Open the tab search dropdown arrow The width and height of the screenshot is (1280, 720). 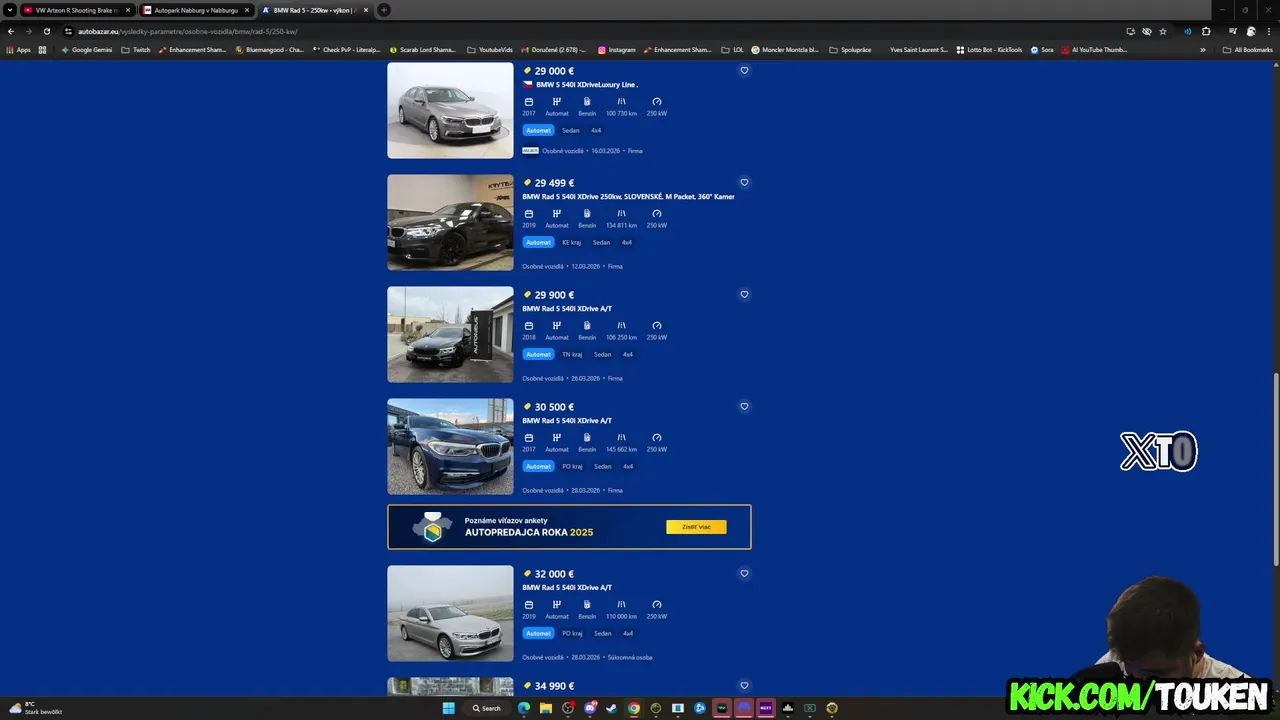[x=10, y=10]
